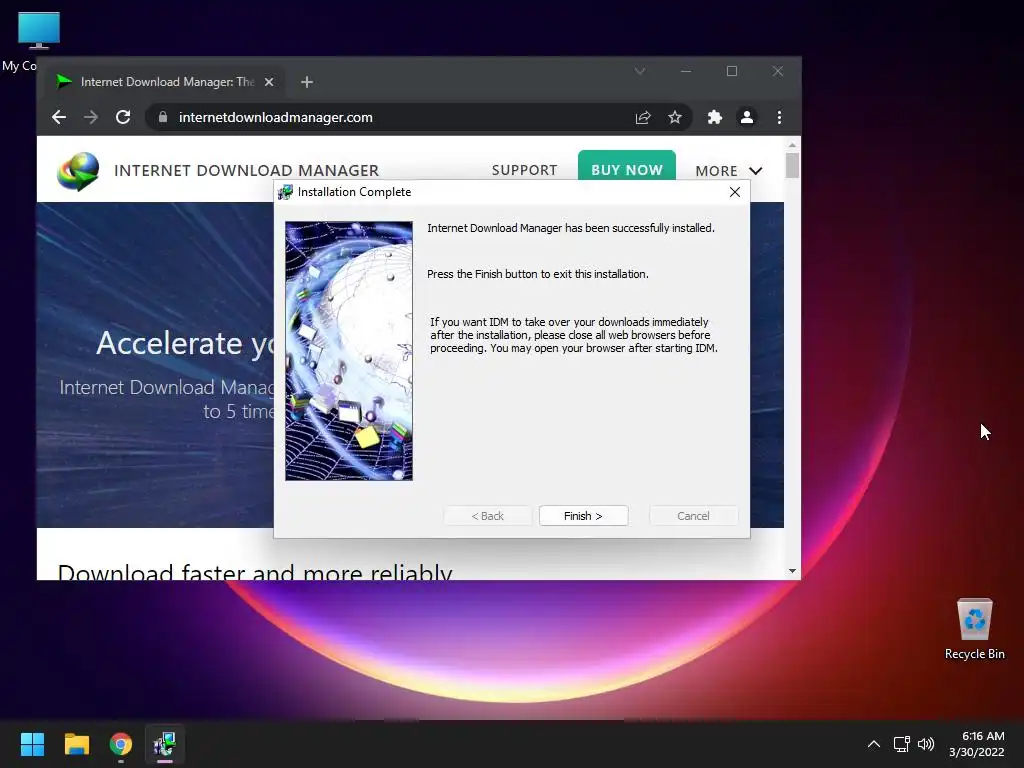Expand the MORE menu on the website
The image size is (1024, 768).
pos(729,171)
